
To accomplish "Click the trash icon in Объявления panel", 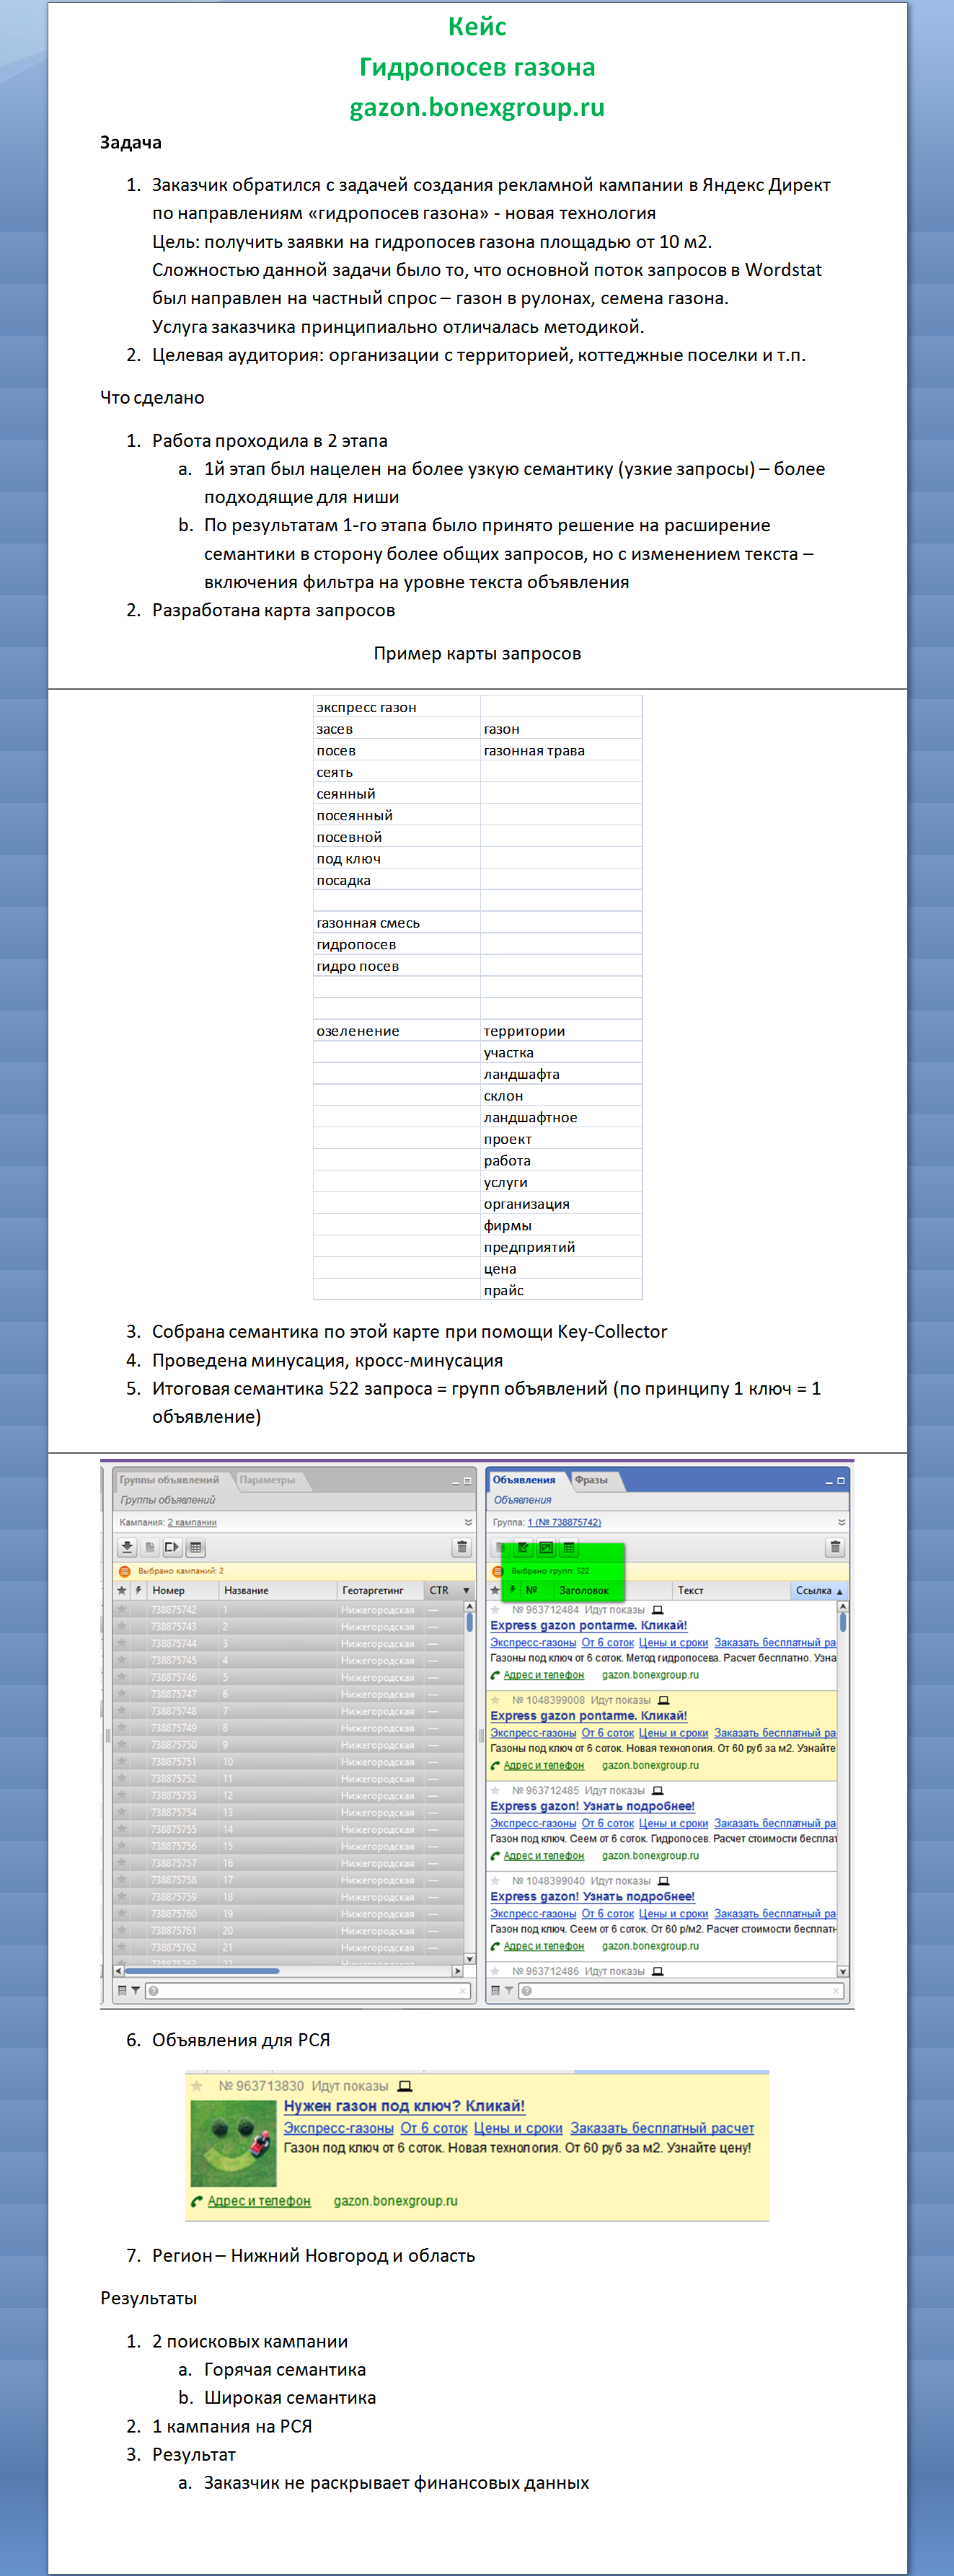I will [x=835, y=1547].
